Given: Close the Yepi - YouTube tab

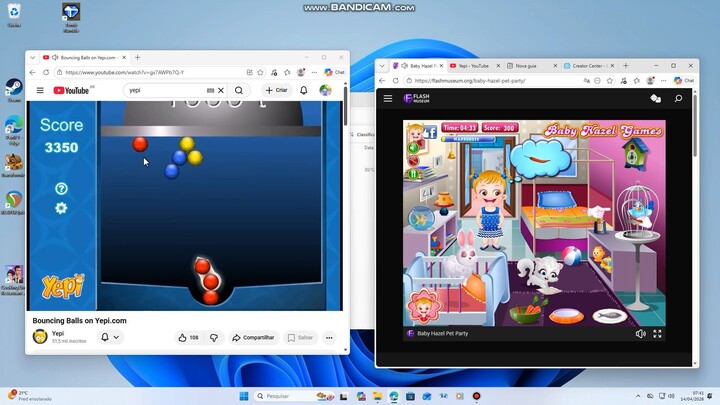Looking at the screenshot, I should coord(498,66).
